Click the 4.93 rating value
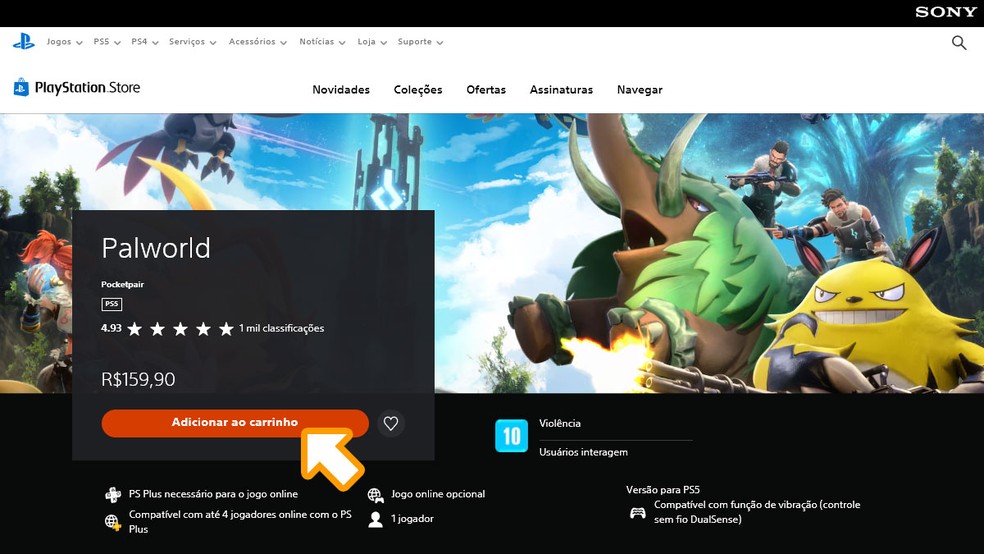984x554 pixels. [x=111, y=328]
